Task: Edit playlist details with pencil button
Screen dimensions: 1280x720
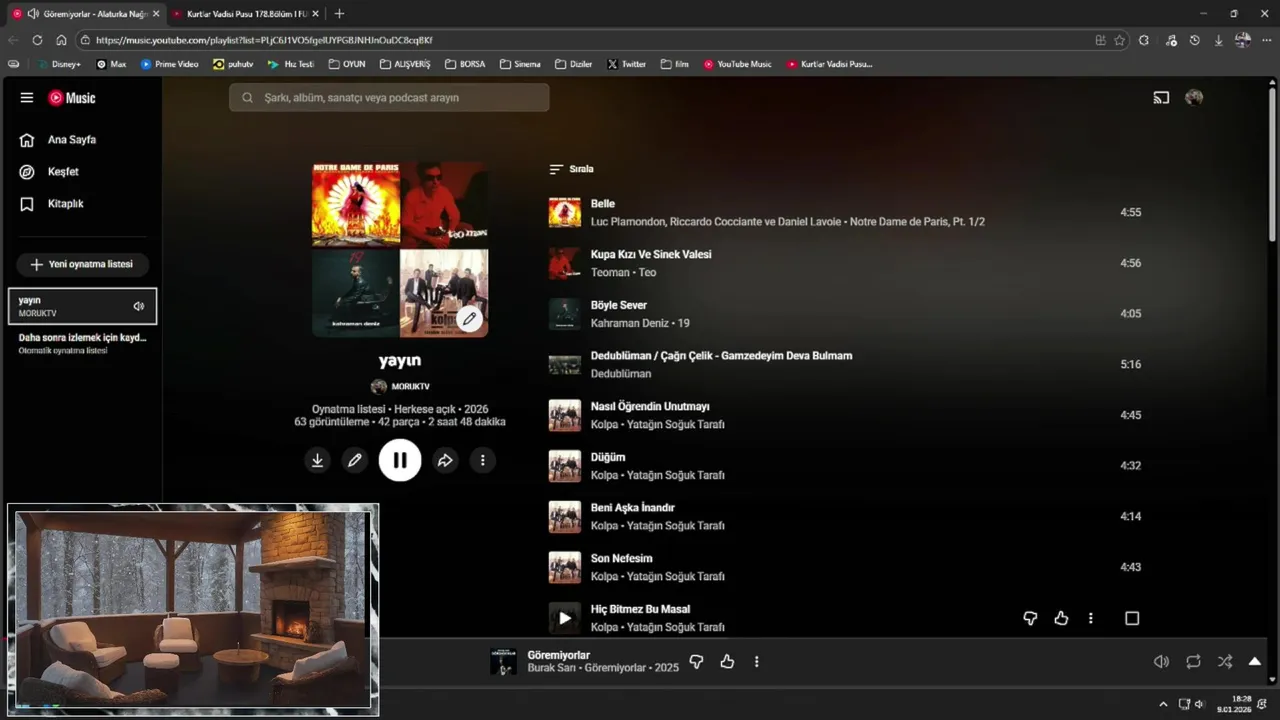Action: [354, 460]
